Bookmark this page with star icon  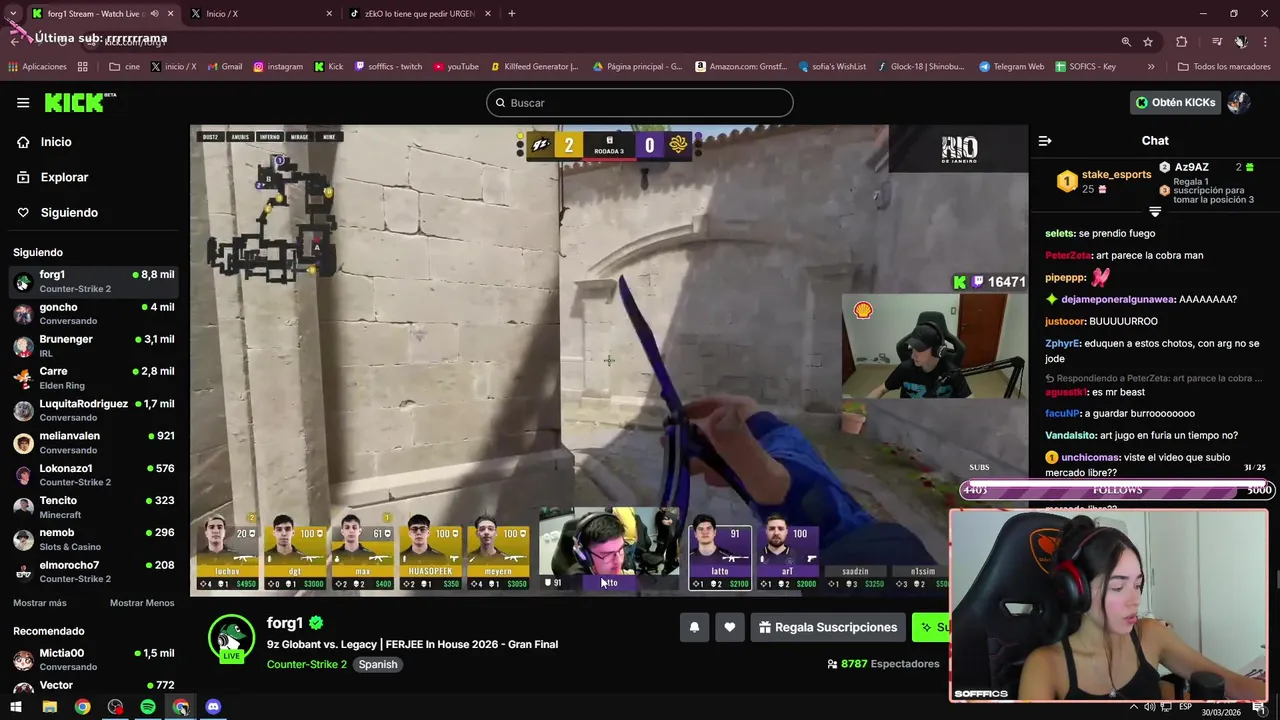[1148, 42]
